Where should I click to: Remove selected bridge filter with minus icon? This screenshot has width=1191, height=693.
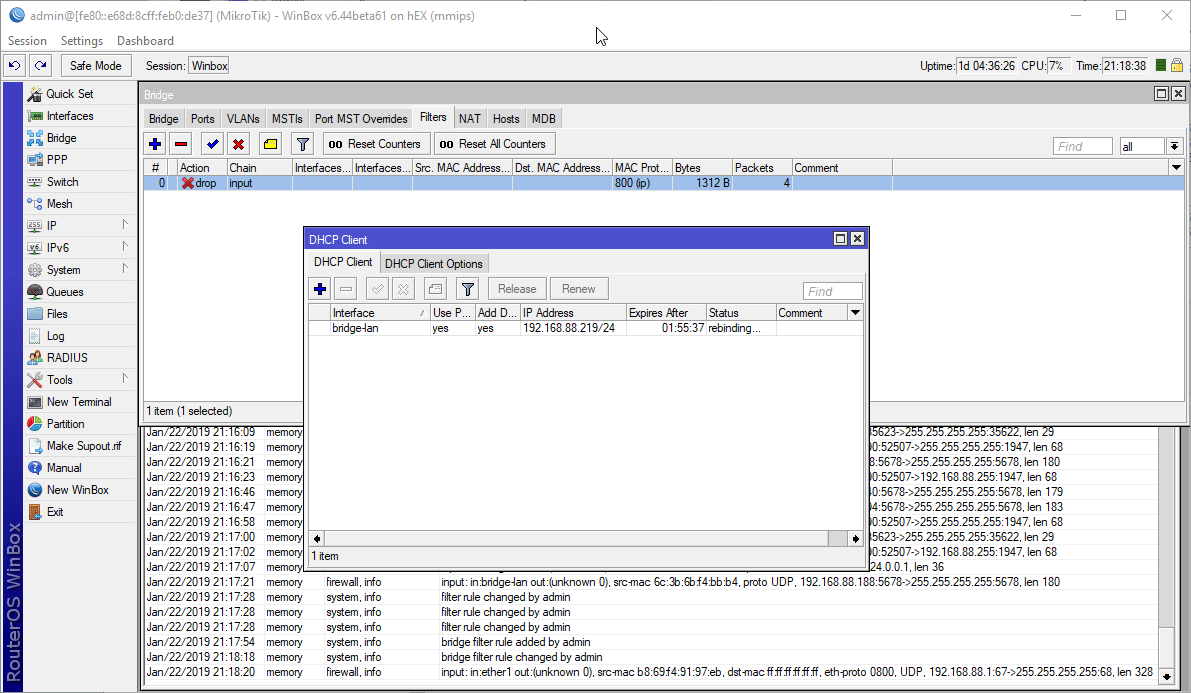pyautogui.click(x=181, y=144)
